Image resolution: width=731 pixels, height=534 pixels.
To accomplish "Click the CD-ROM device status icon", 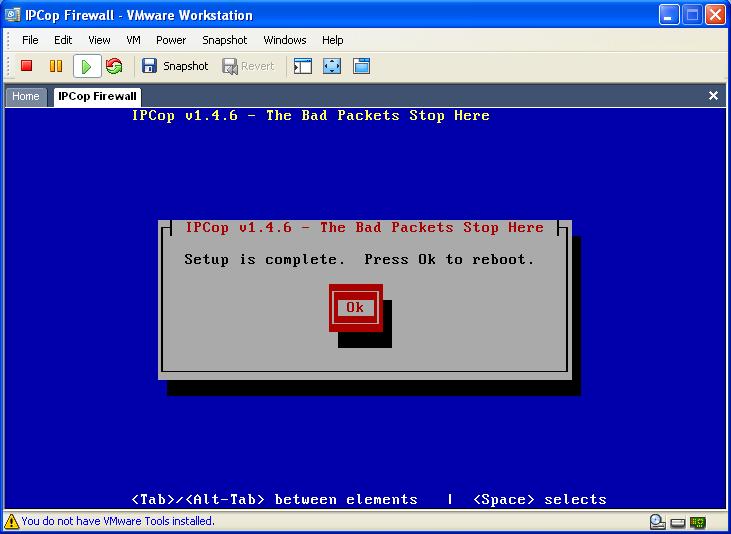I will point(657,521).
